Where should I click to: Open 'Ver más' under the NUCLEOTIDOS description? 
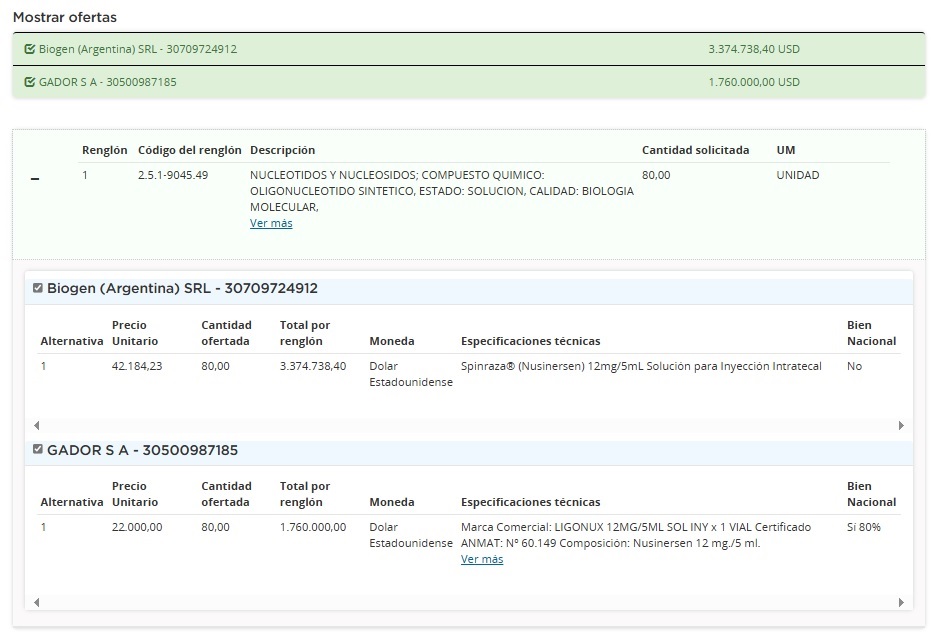pos(271,223)
